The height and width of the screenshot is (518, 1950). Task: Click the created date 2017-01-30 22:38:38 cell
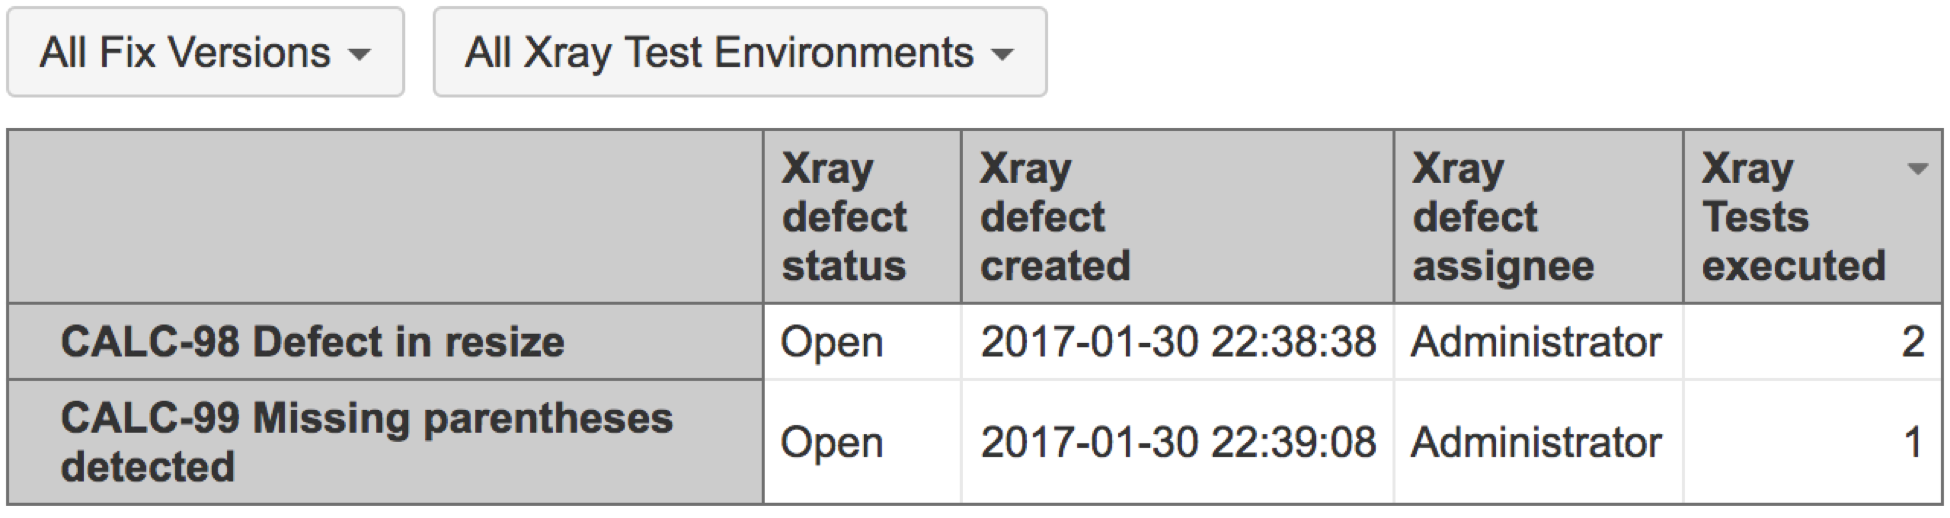[1177, 342]
